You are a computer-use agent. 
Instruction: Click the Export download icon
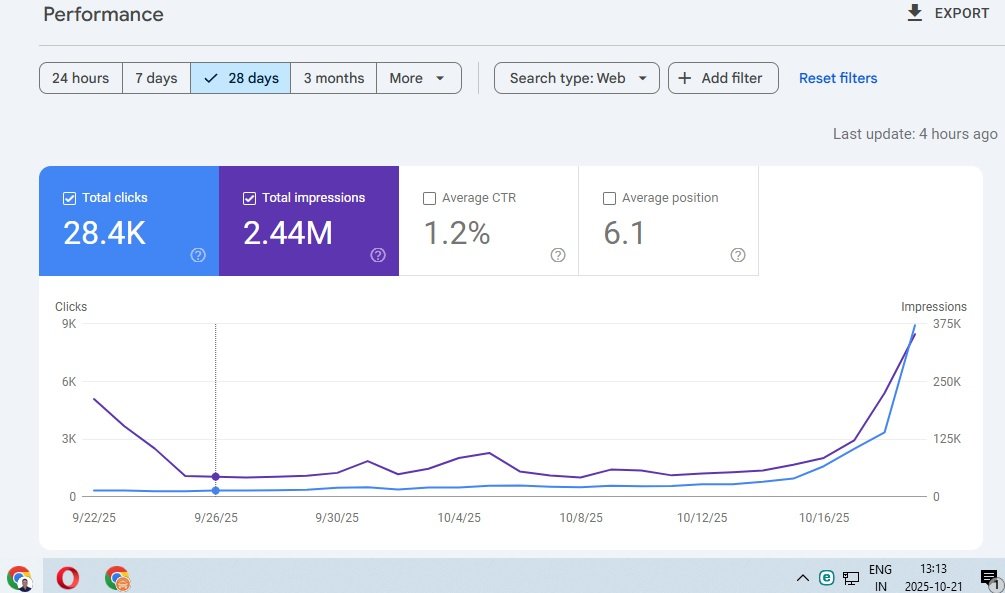(914, 13)
